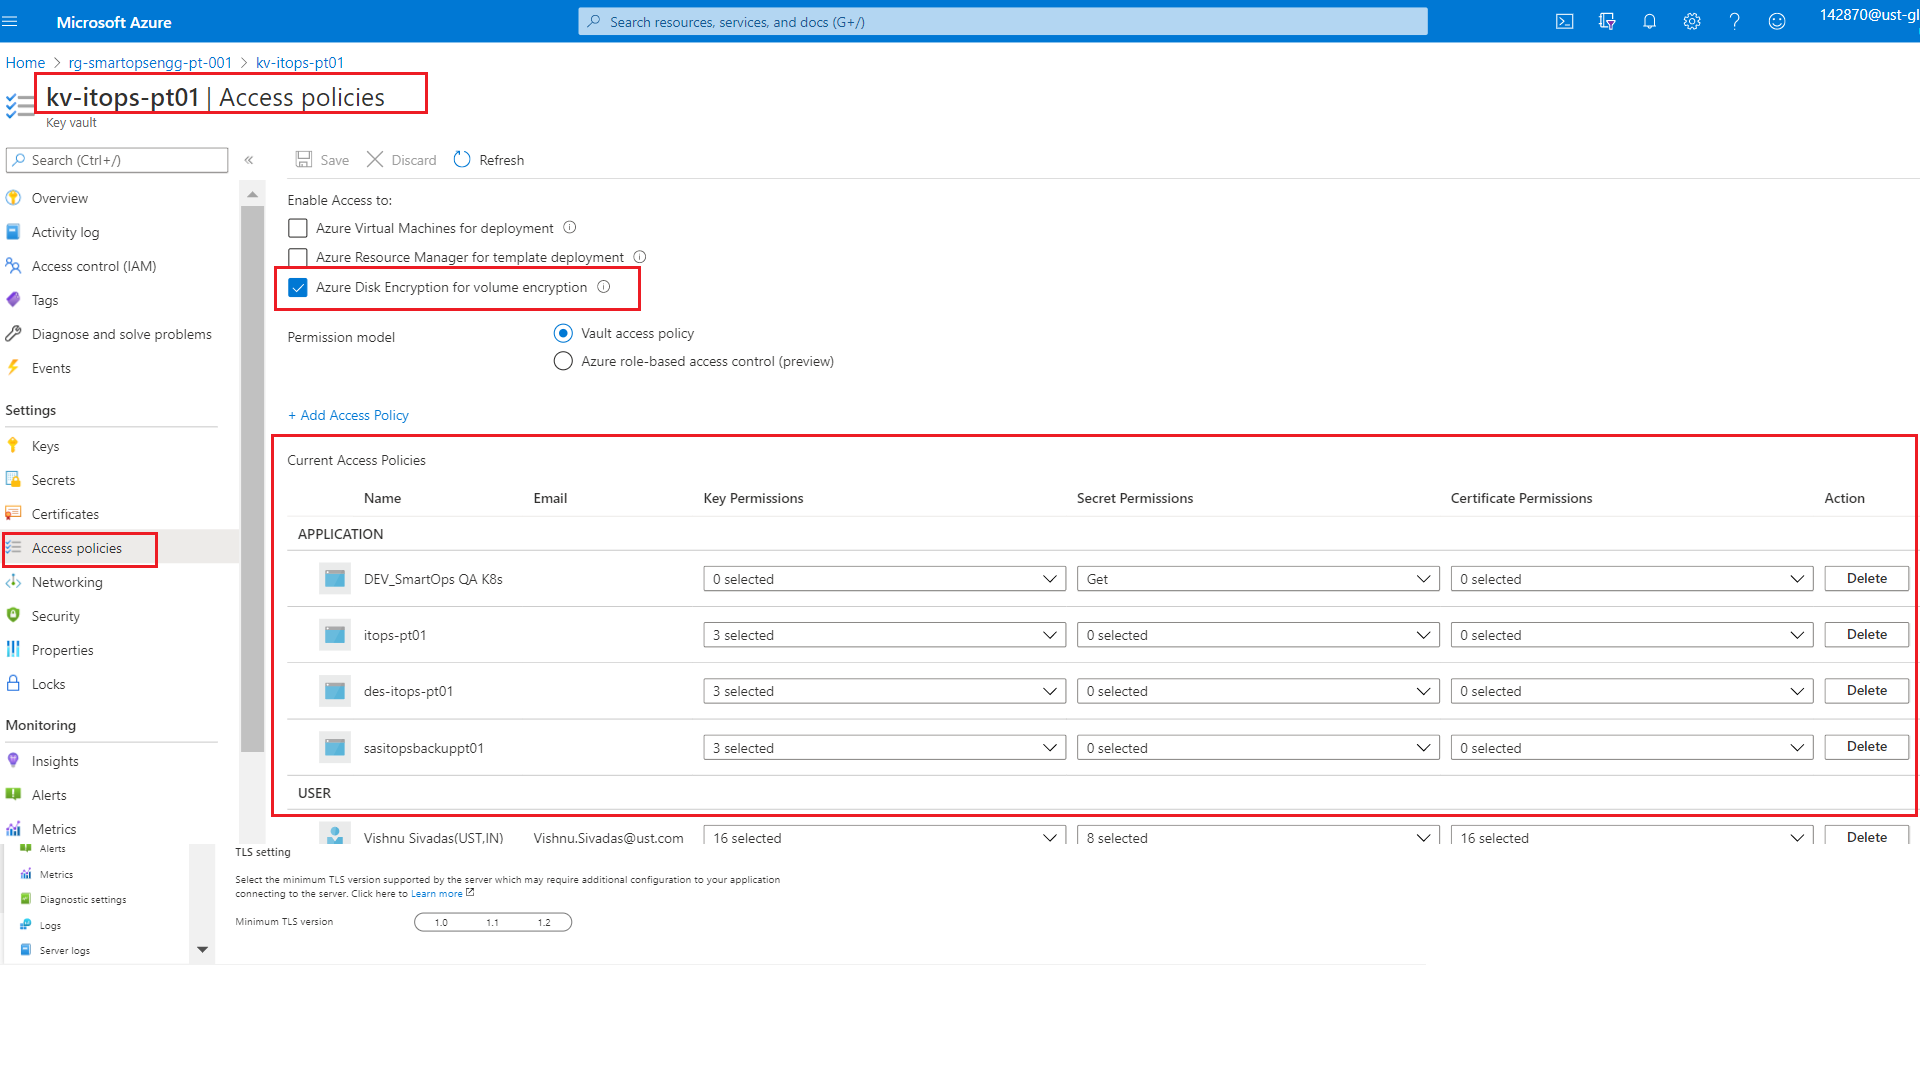Image resolution: width=1920 pixels, height=1080 pixels.
Task: Open the feedback smiley icon
Action: point(1777,22)
